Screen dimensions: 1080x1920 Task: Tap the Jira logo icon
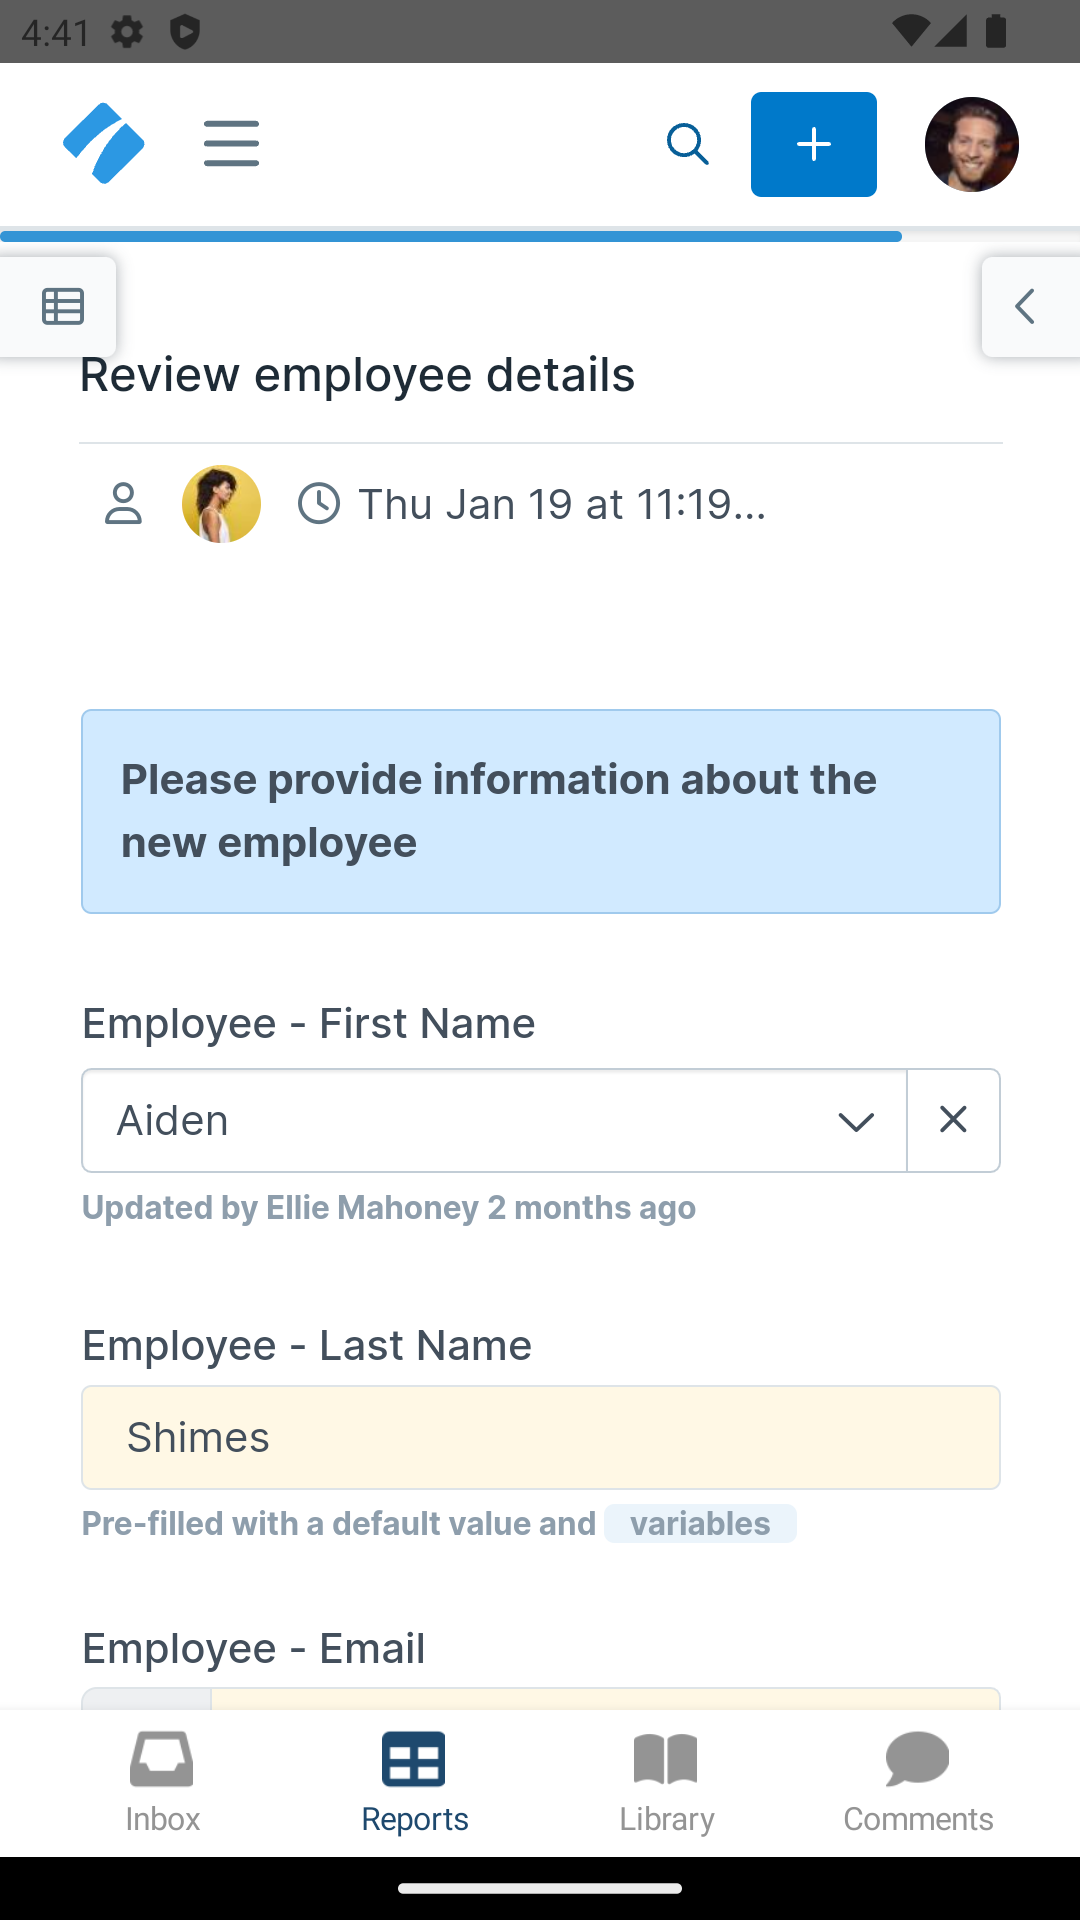pyautogui.click(x=103, y=144)
